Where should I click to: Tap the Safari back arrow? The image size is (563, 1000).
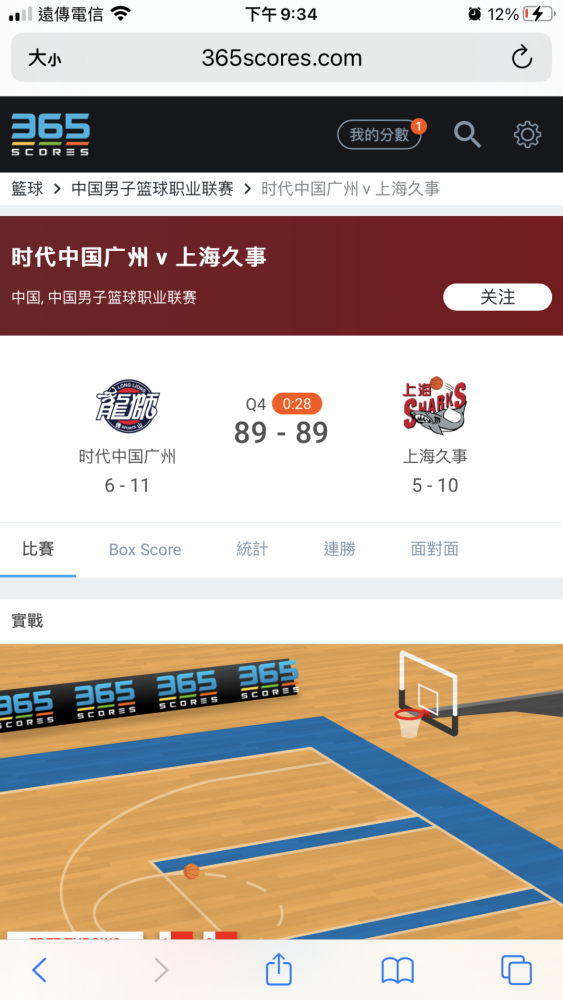point(39,970)
